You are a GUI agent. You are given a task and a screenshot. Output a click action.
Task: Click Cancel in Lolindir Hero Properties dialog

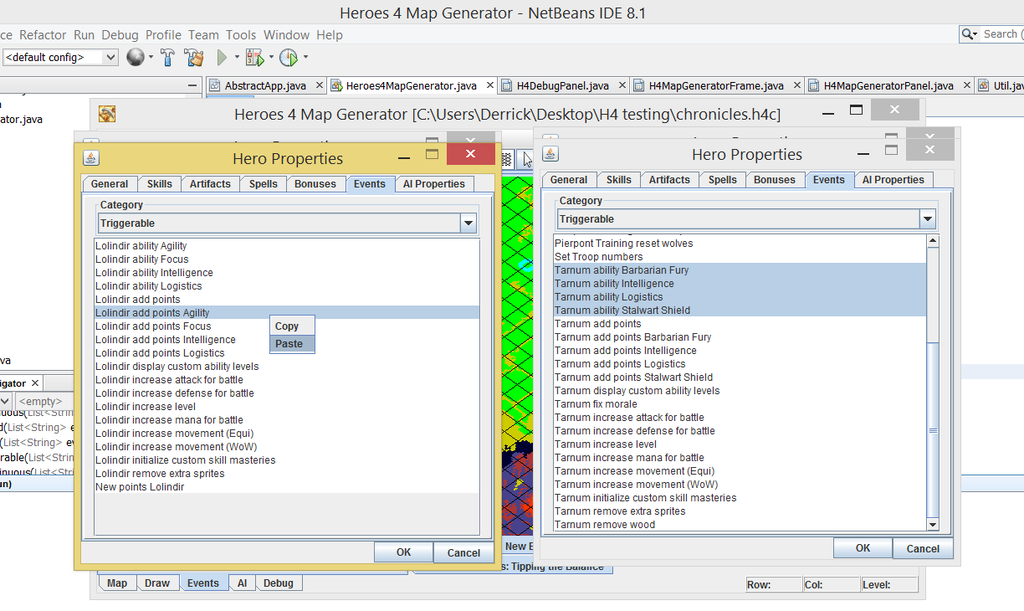(464, 553)
